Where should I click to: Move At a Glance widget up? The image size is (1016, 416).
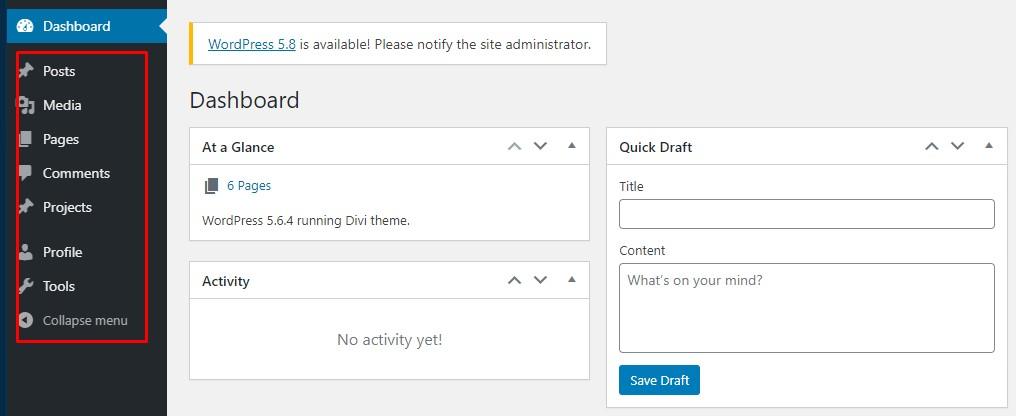[514, 146]
